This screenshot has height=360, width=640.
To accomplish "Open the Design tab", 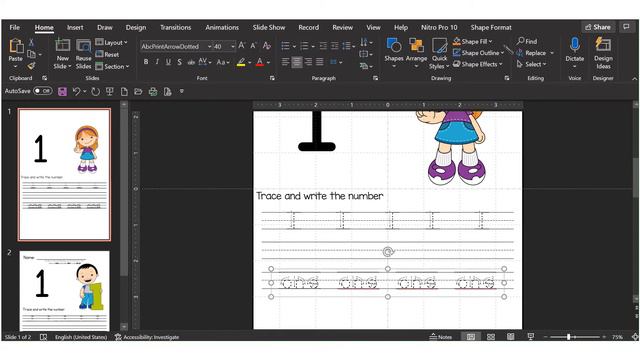I will pos(136,27).
